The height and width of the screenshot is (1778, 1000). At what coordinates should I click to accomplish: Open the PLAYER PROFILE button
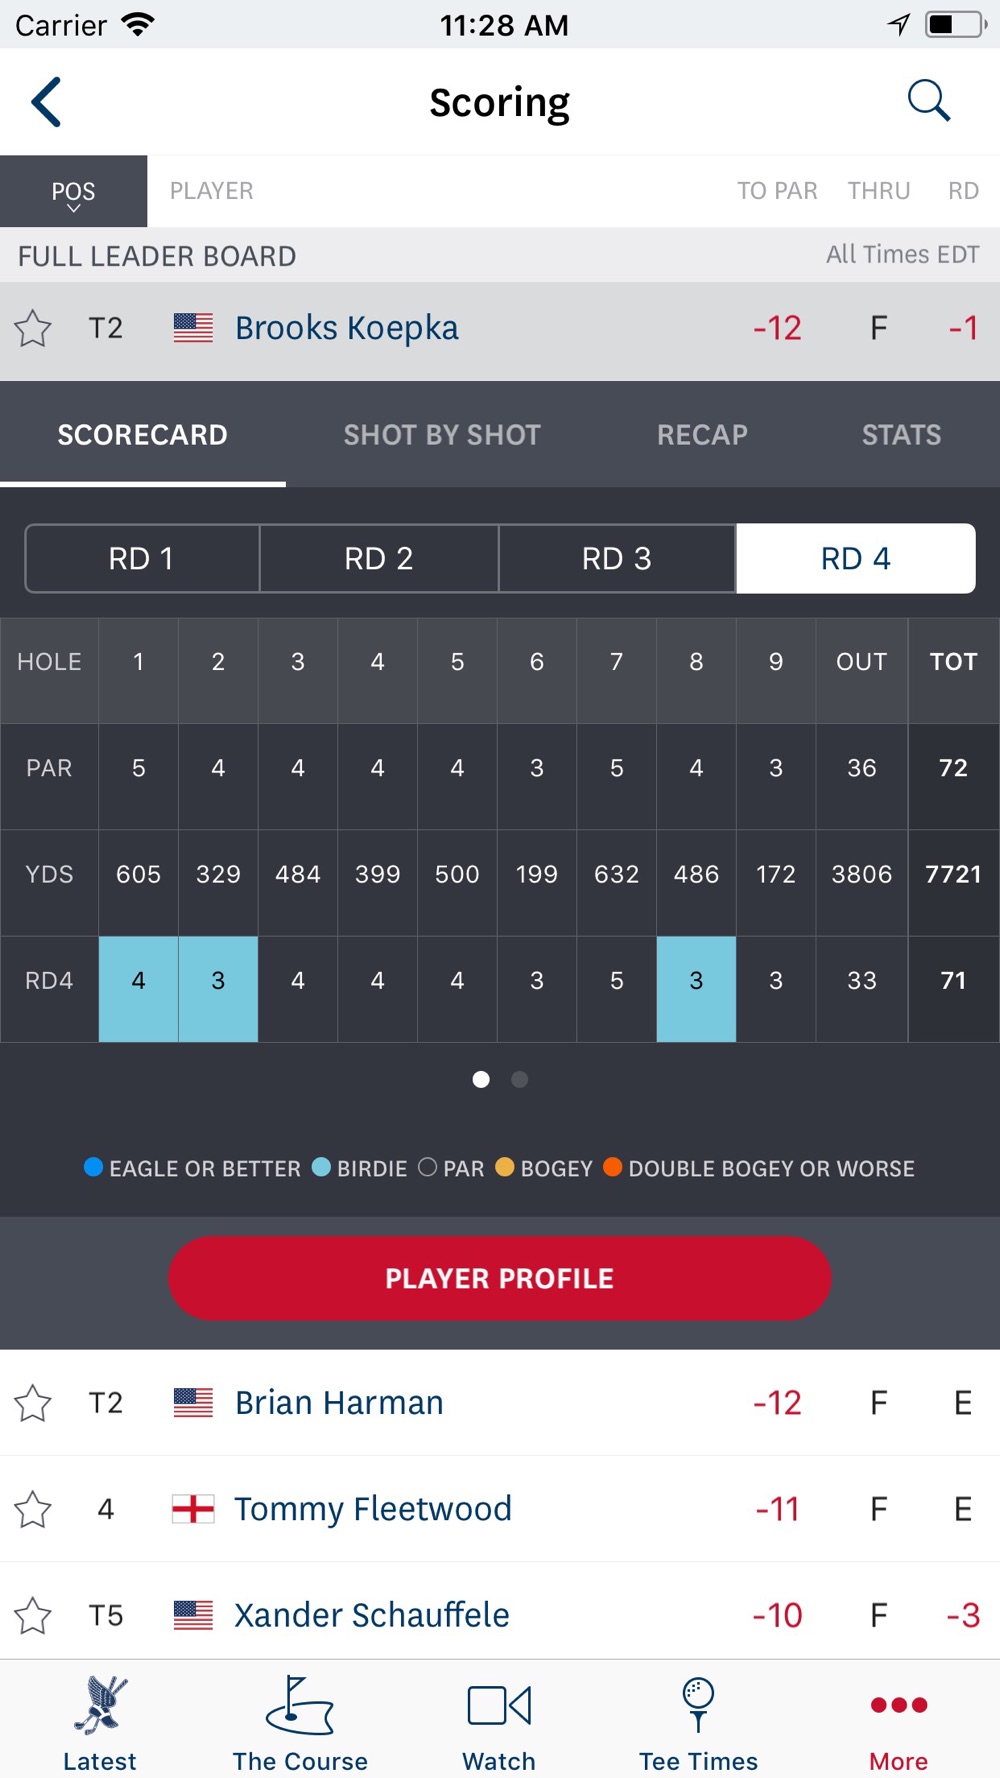500,1278
